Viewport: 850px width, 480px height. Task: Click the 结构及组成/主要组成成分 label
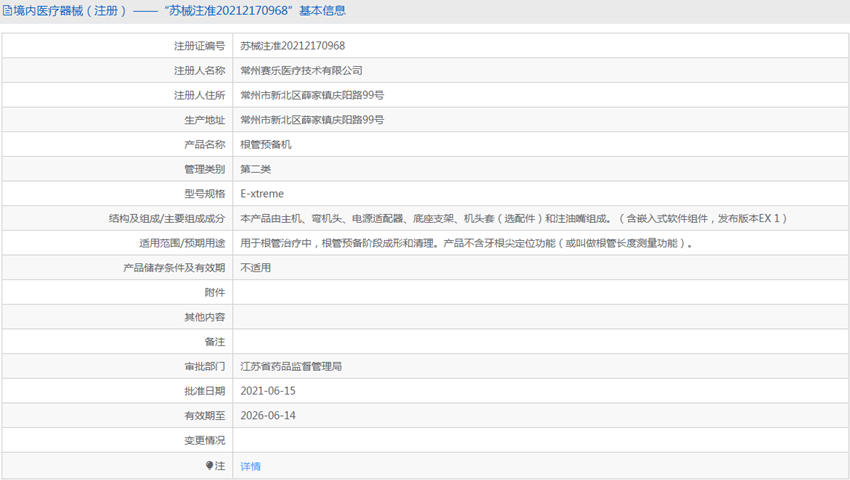(x=166, y=219)
